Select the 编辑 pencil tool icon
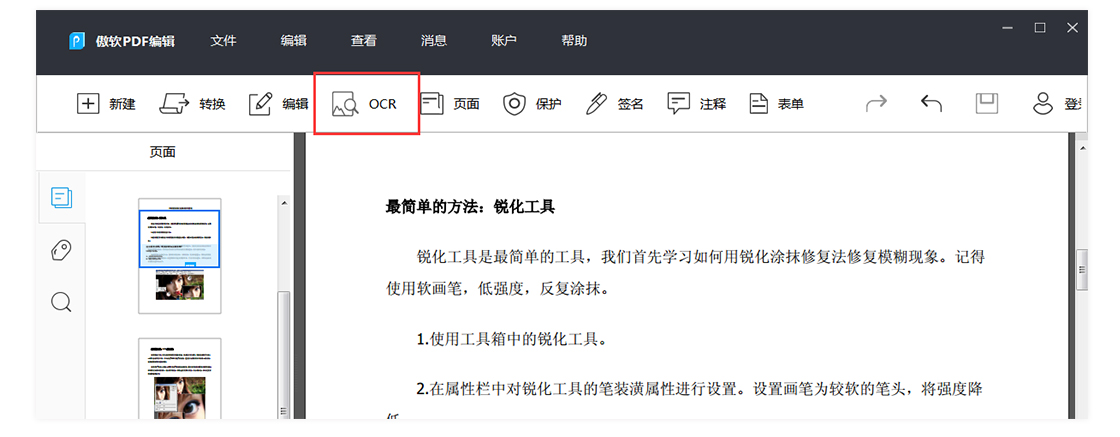The image size is (1120, 437). [261, 104]
